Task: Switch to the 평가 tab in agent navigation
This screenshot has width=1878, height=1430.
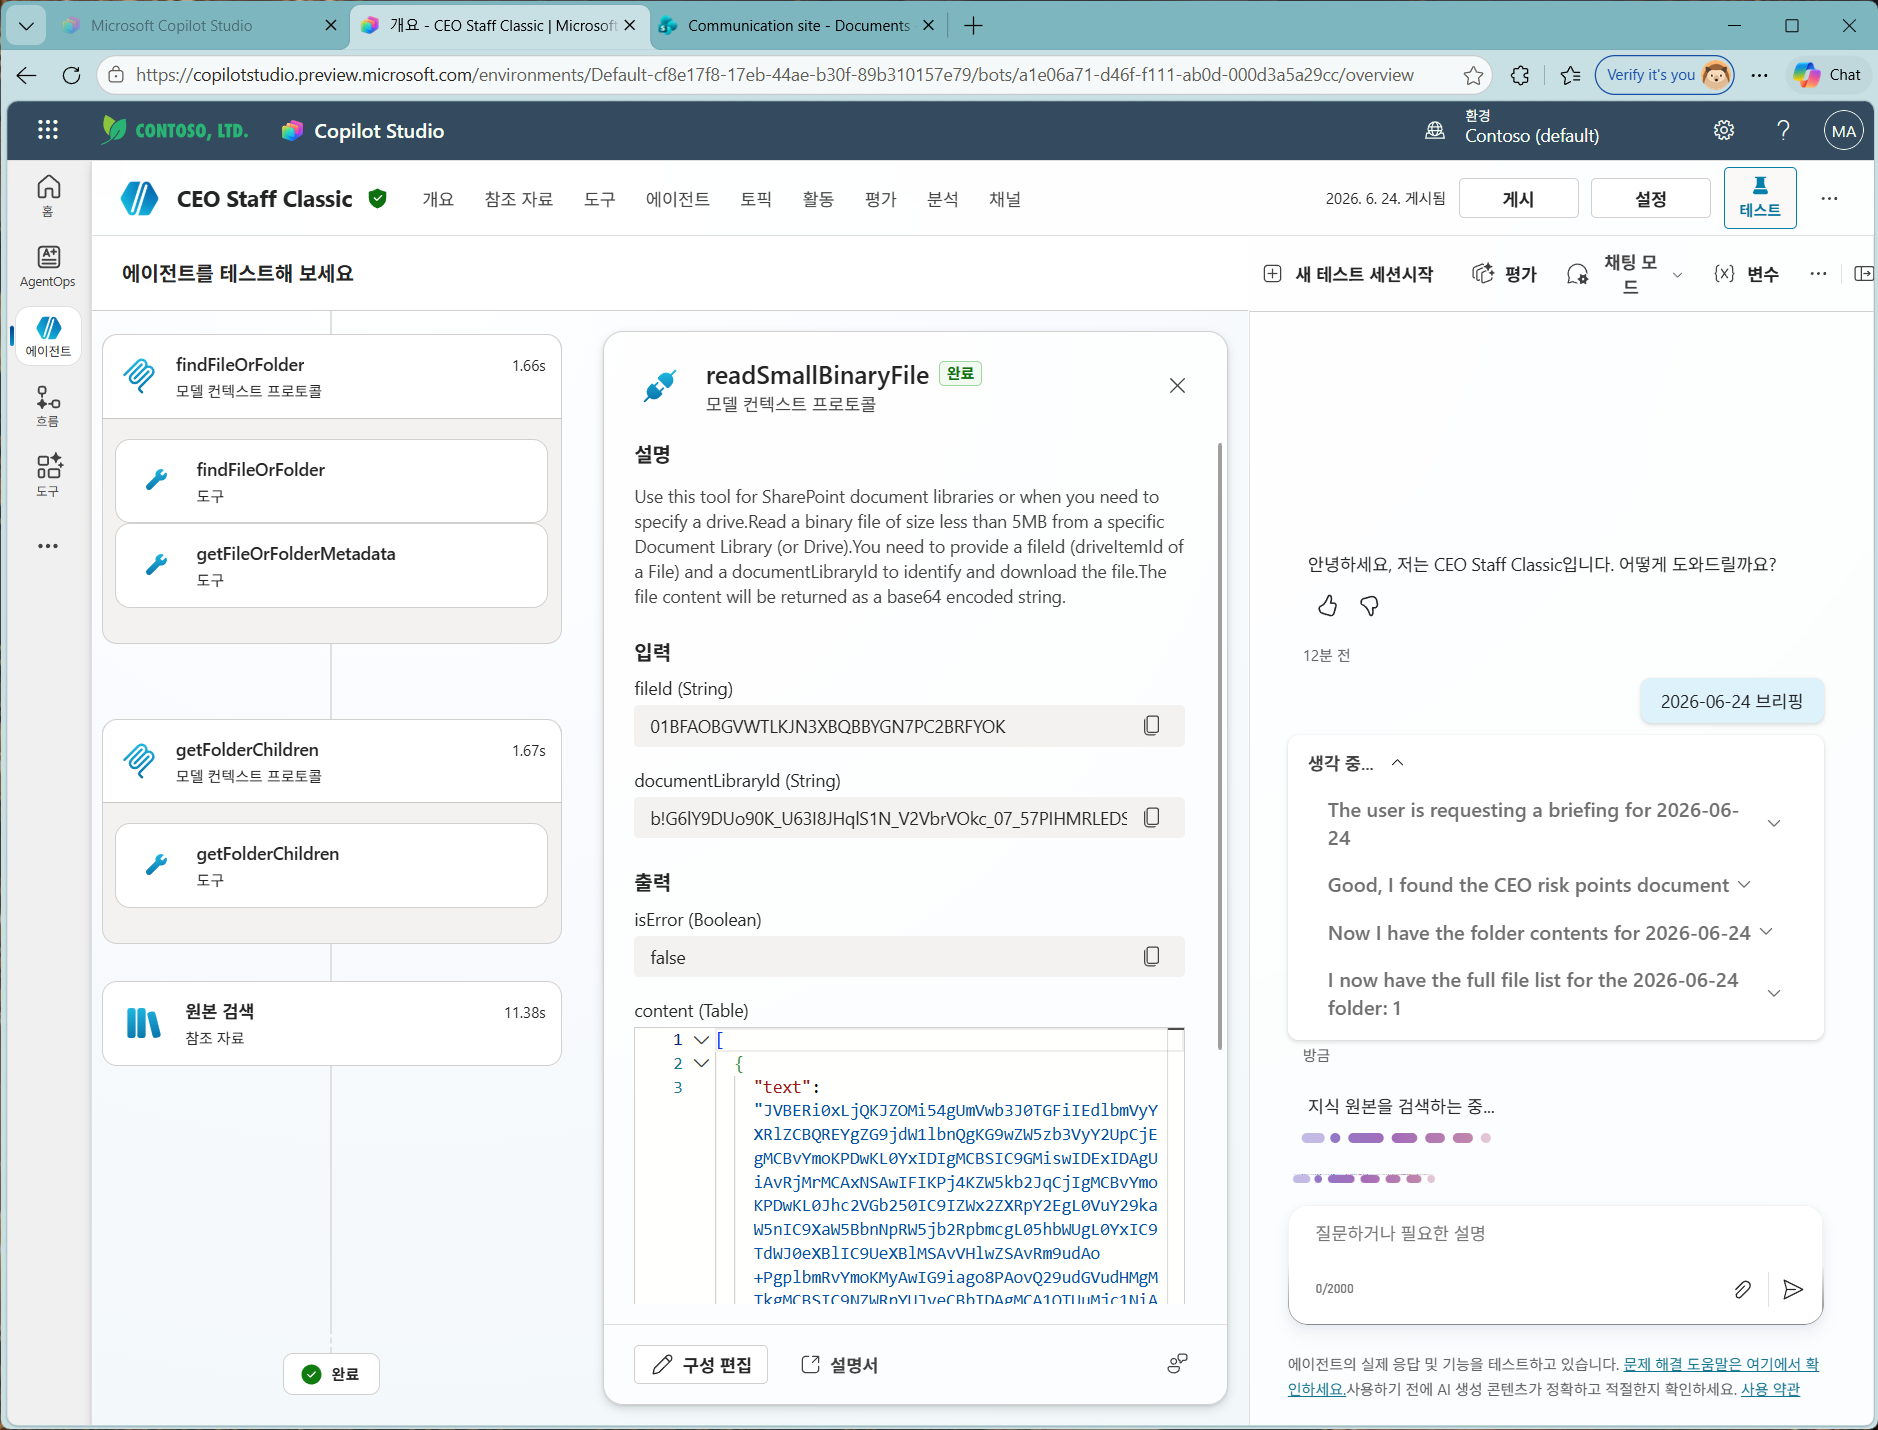Action: click(881, 199)
